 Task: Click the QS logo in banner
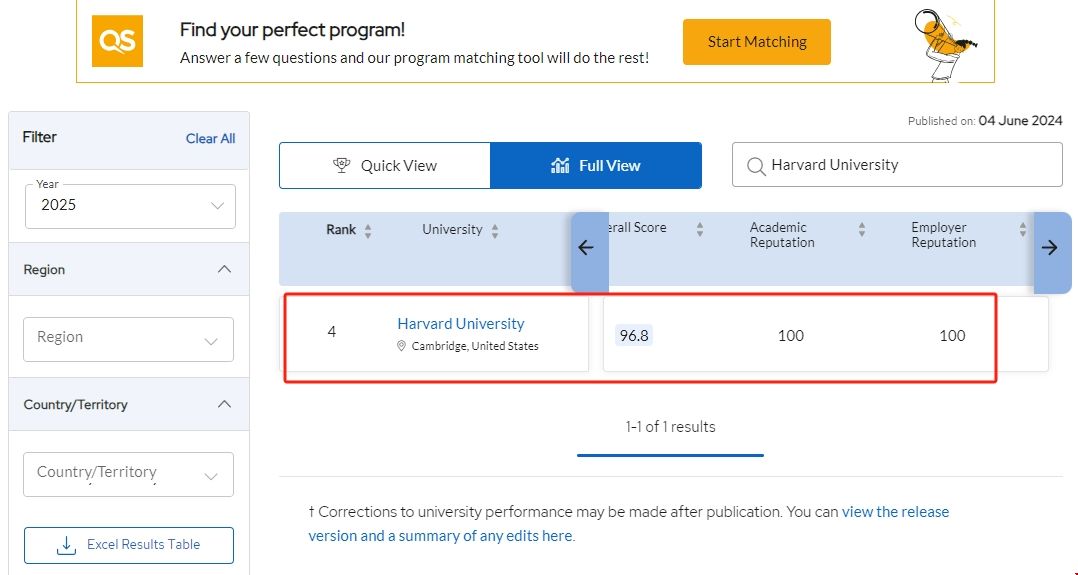117,42
